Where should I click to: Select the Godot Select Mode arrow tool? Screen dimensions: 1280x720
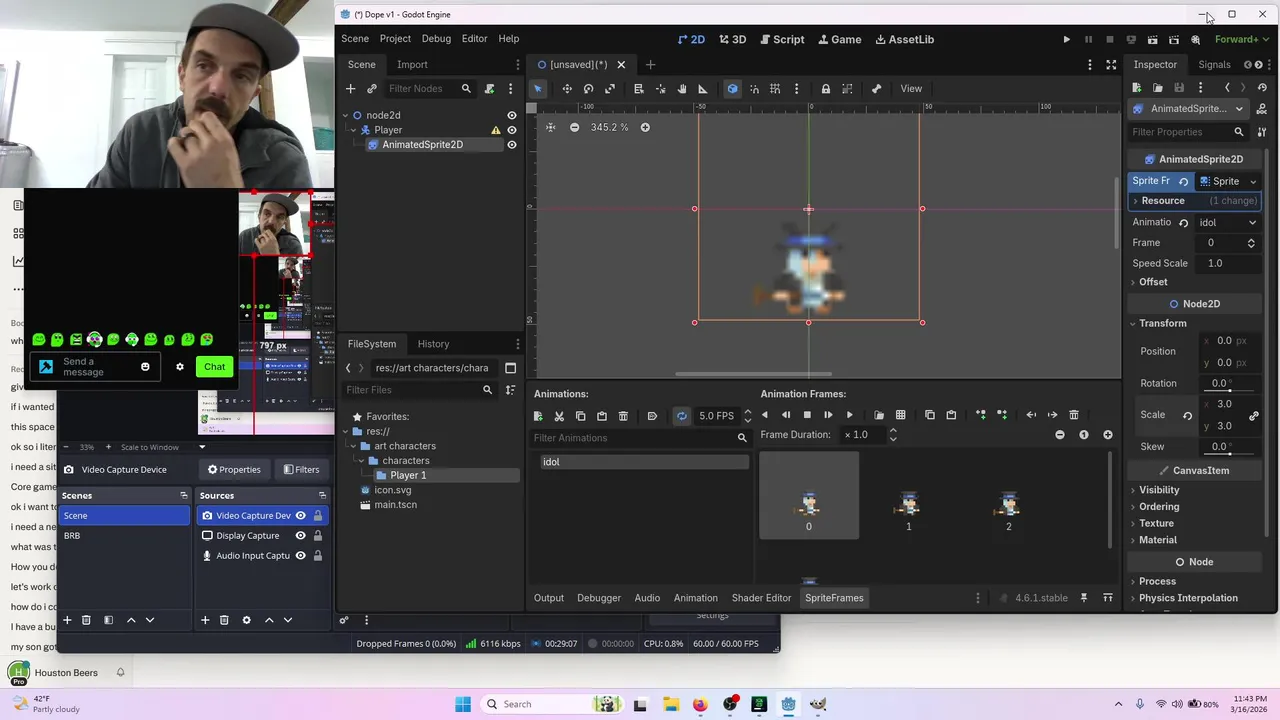(x=537, y=89)
